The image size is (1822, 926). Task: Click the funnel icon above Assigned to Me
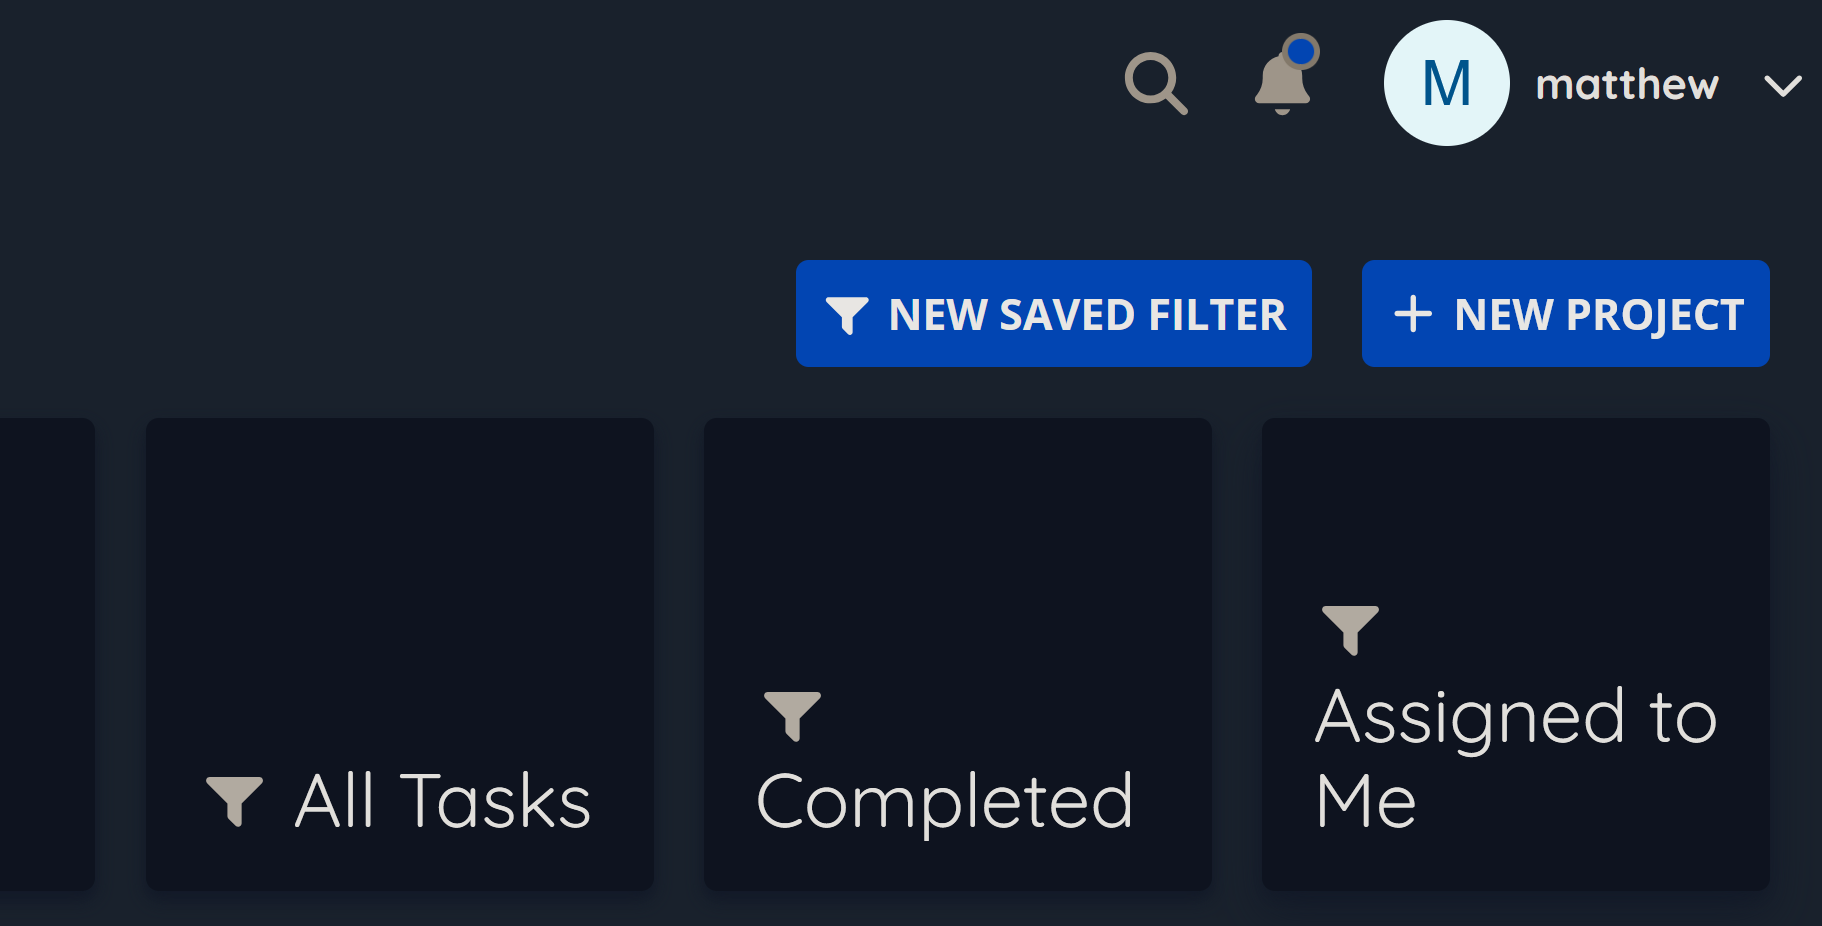point(1350,629)
